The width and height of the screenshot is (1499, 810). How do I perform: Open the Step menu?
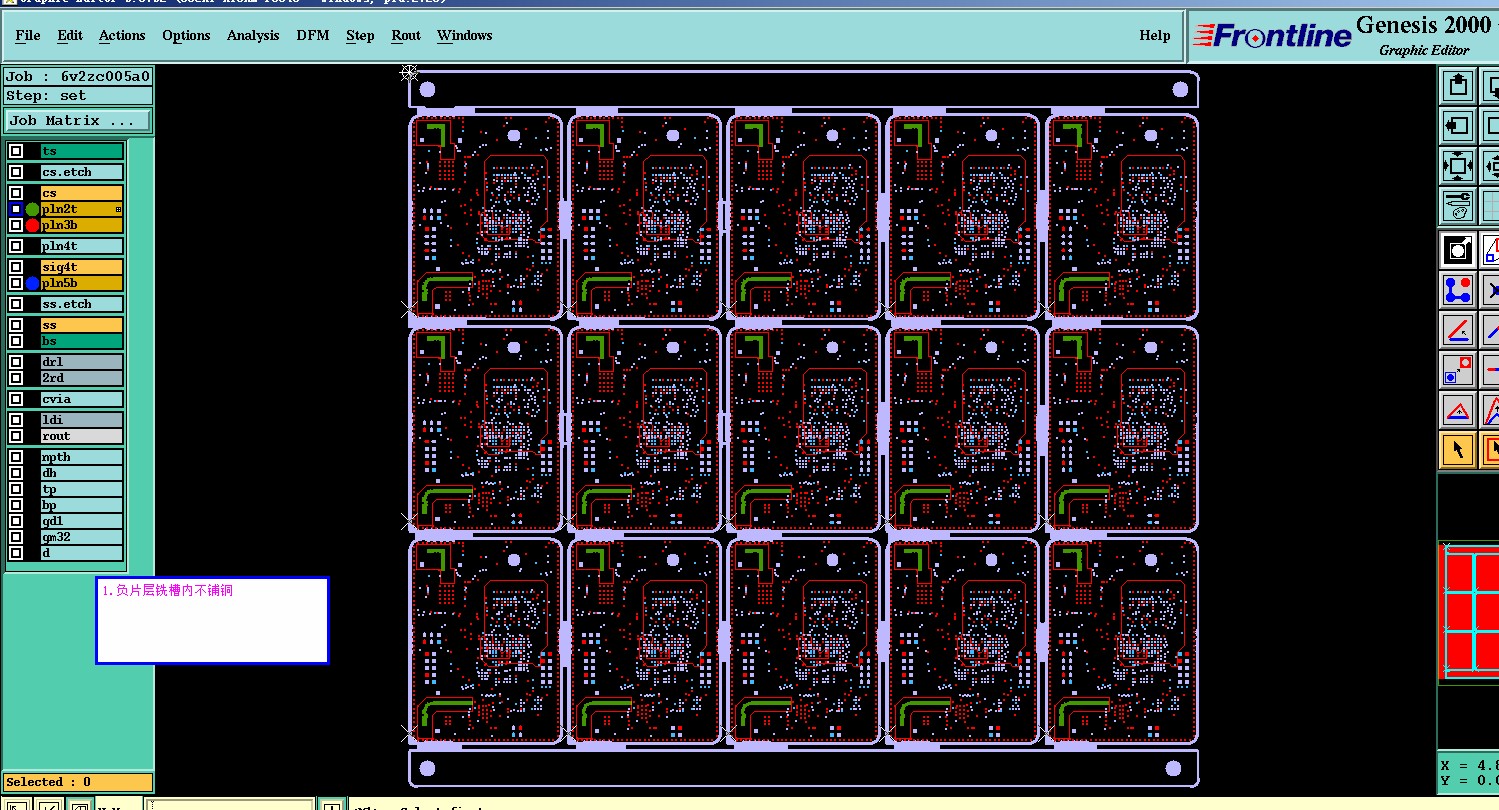(360, 35)
